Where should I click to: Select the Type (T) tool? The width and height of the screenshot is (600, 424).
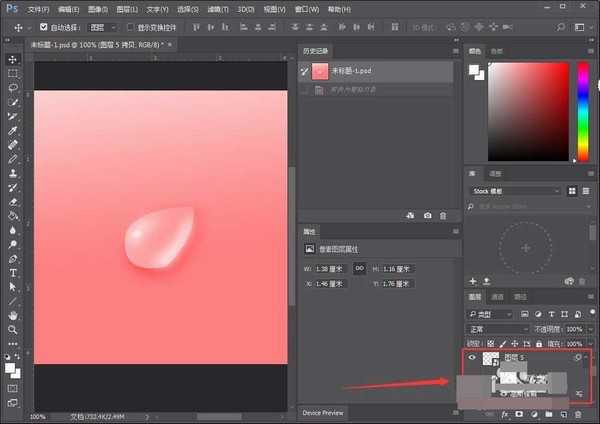coord(13,272)
